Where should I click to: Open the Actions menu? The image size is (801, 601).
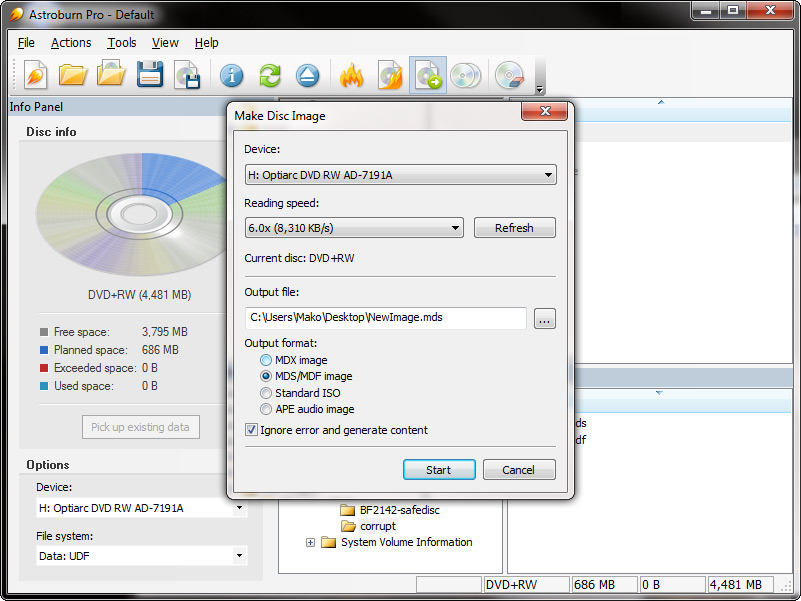click(71, 43)
